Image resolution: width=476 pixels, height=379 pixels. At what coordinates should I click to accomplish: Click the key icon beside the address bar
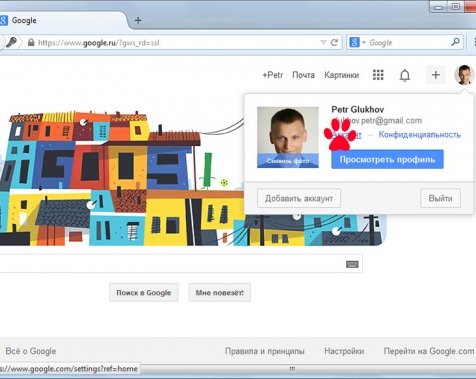11,42
